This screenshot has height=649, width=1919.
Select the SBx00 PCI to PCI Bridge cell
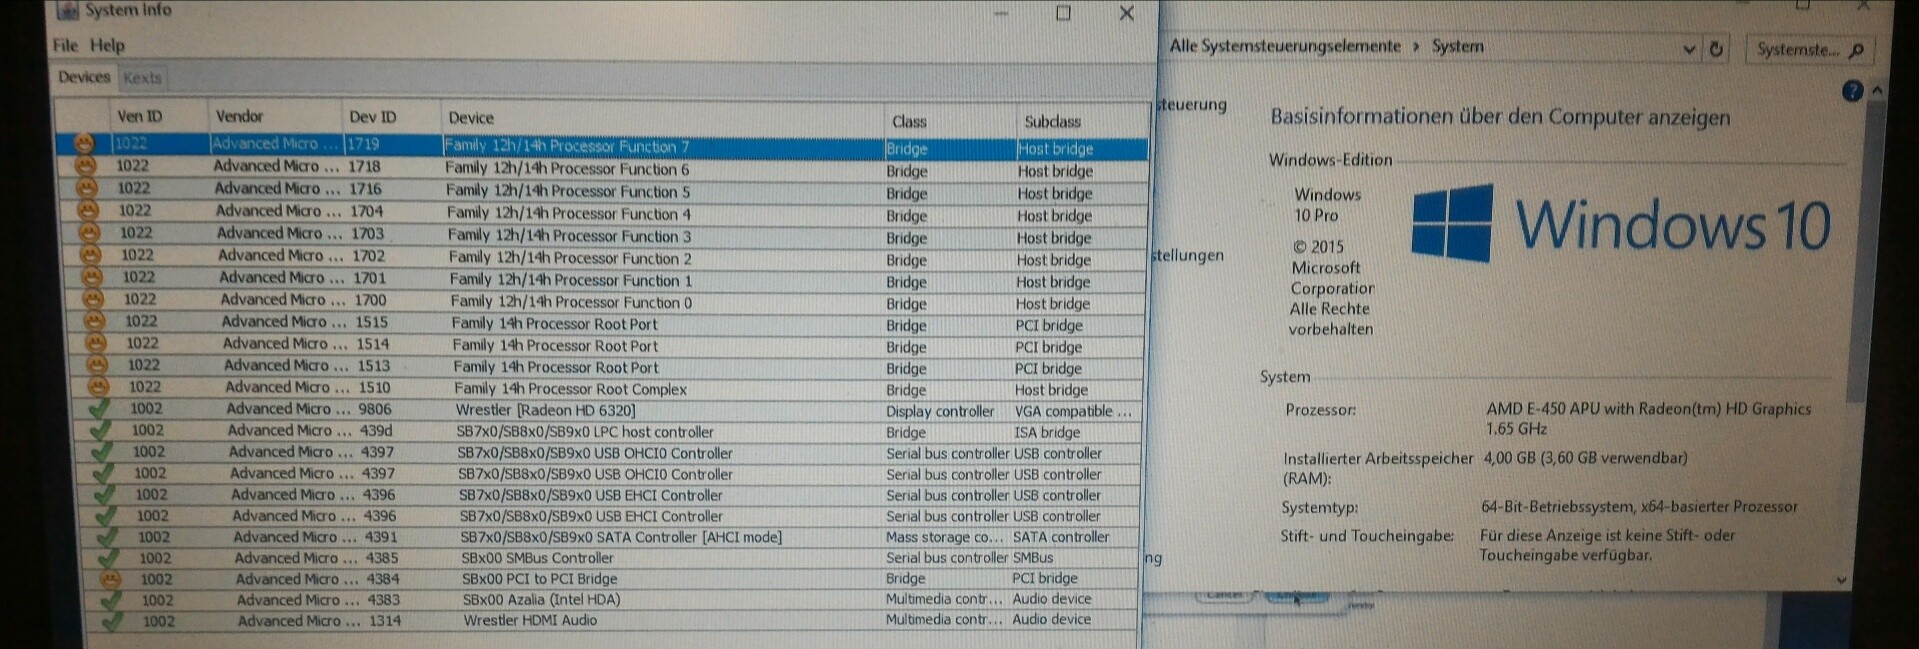(x=671, y=579)
